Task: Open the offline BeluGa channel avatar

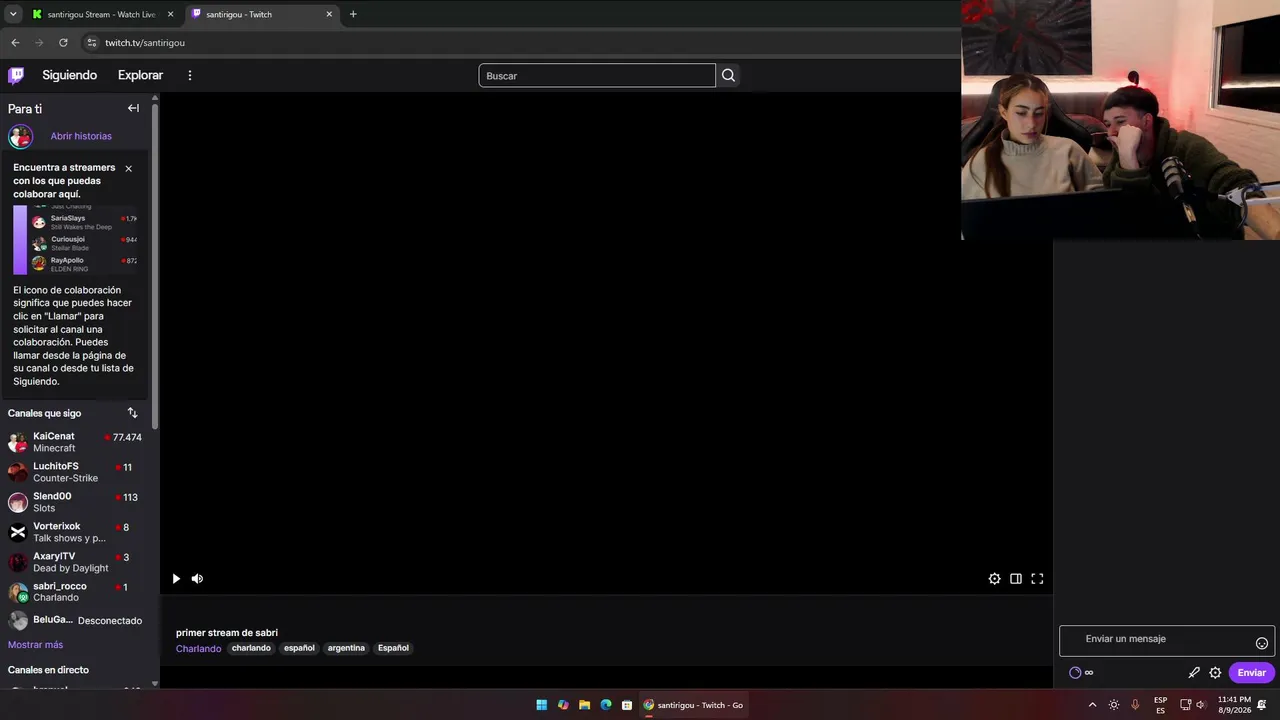Action: click(x=18, y=621)
